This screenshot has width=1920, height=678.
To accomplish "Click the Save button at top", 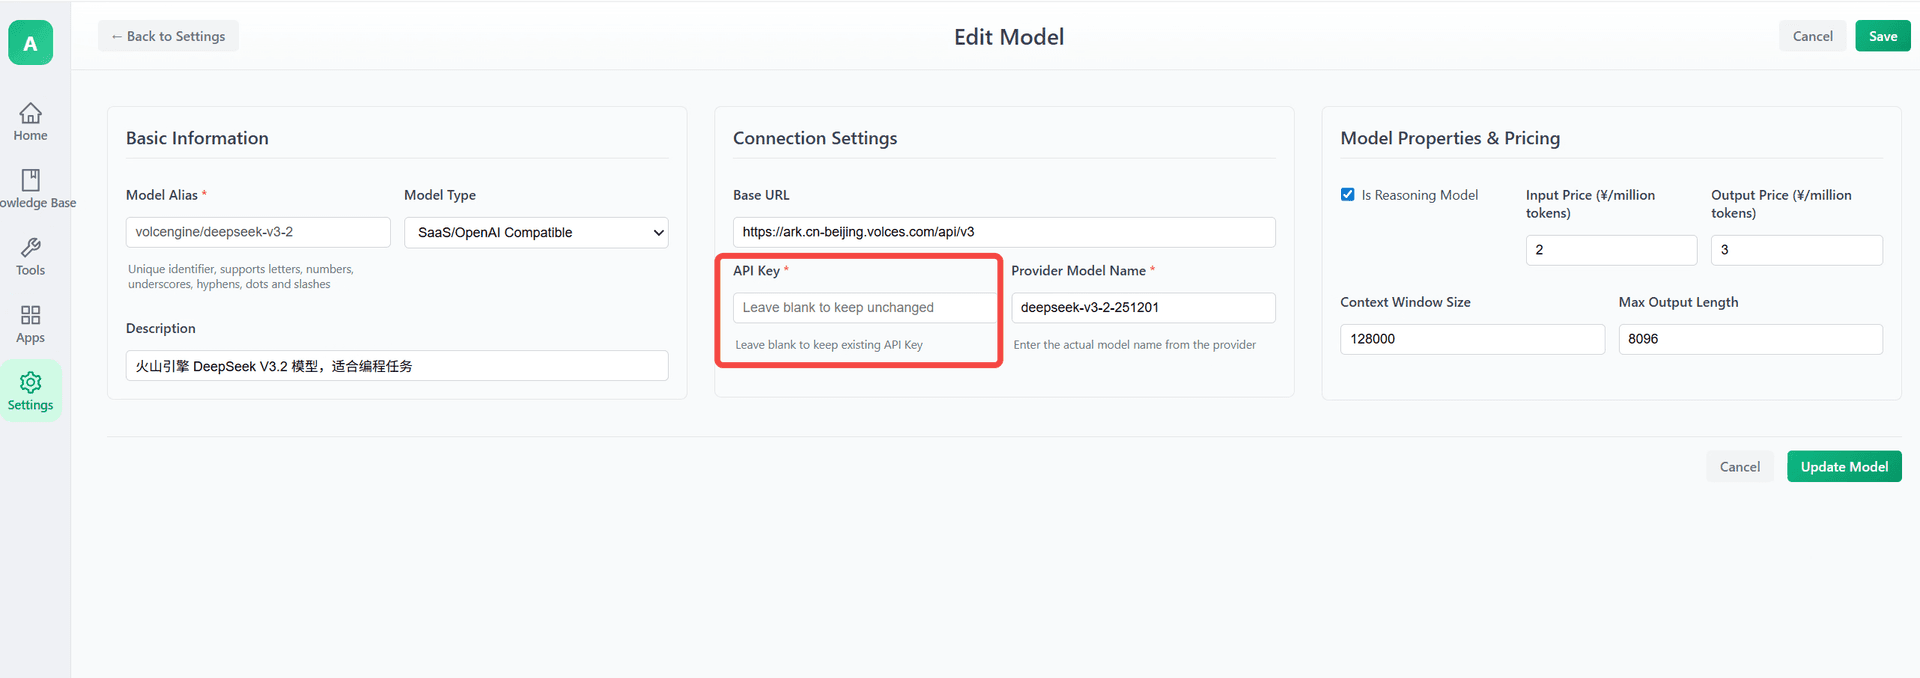I will 1882,36.
